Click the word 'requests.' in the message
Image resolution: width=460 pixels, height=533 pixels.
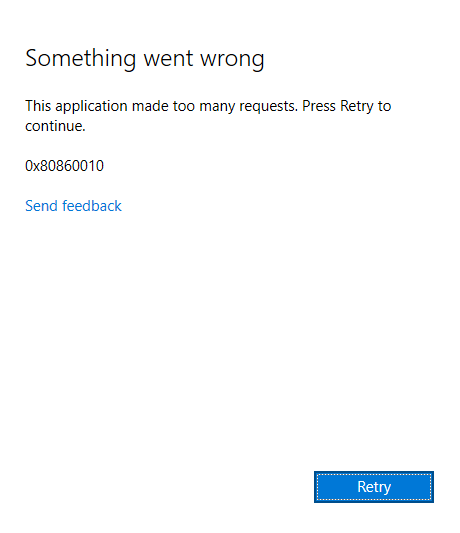click(x=269, y=107)
